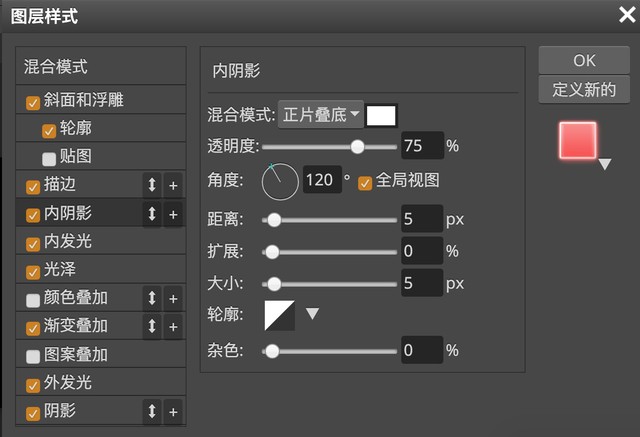Add another 颜色叠加 effect with plus icon
The width and height of the screenshot is (640, 437).
click(x=173, y=298)
